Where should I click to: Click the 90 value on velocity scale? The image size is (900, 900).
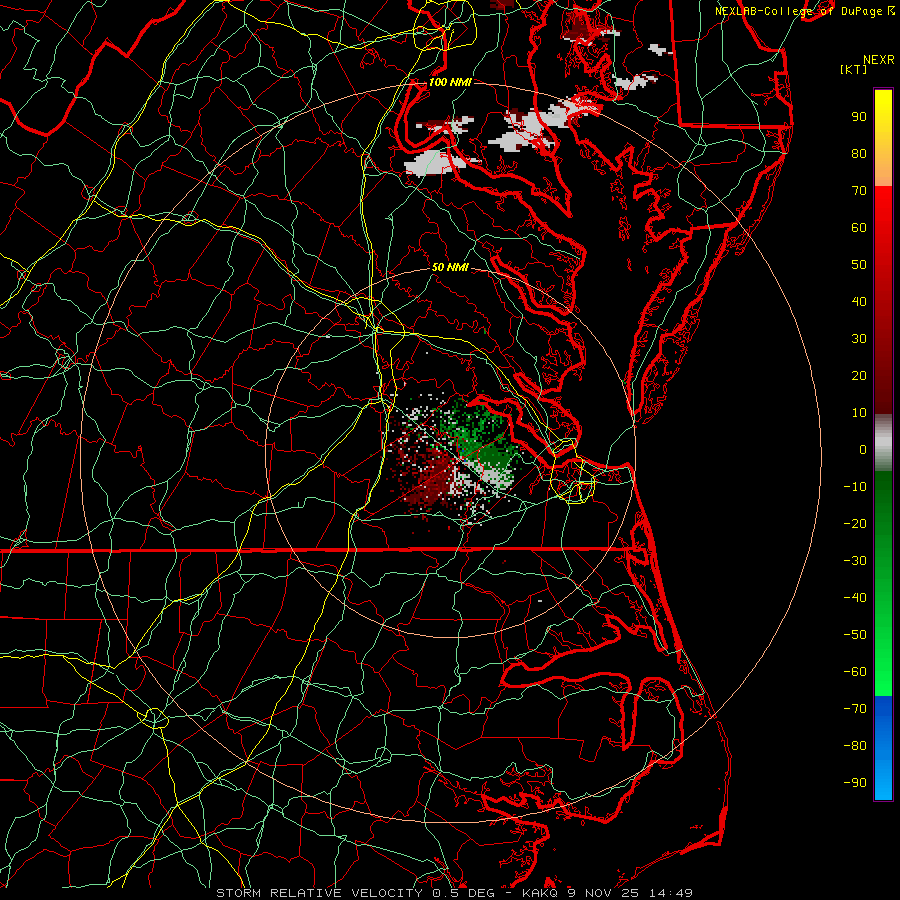point(859,117)
